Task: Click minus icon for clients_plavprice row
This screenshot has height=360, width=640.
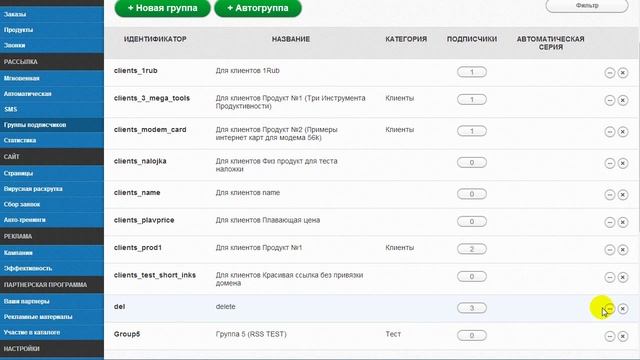Action: point(610,222)
